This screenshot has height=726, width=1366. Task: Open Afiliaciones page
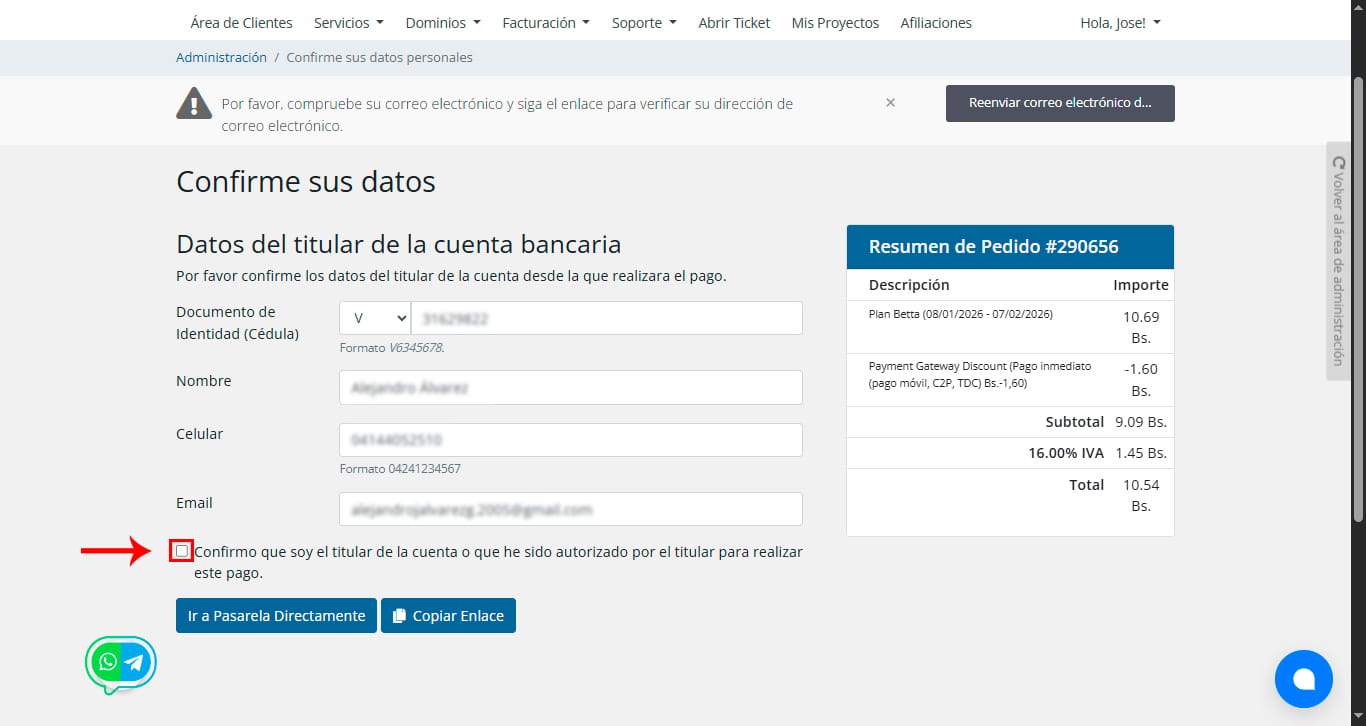pyautogui.click(x=936, y=22)
